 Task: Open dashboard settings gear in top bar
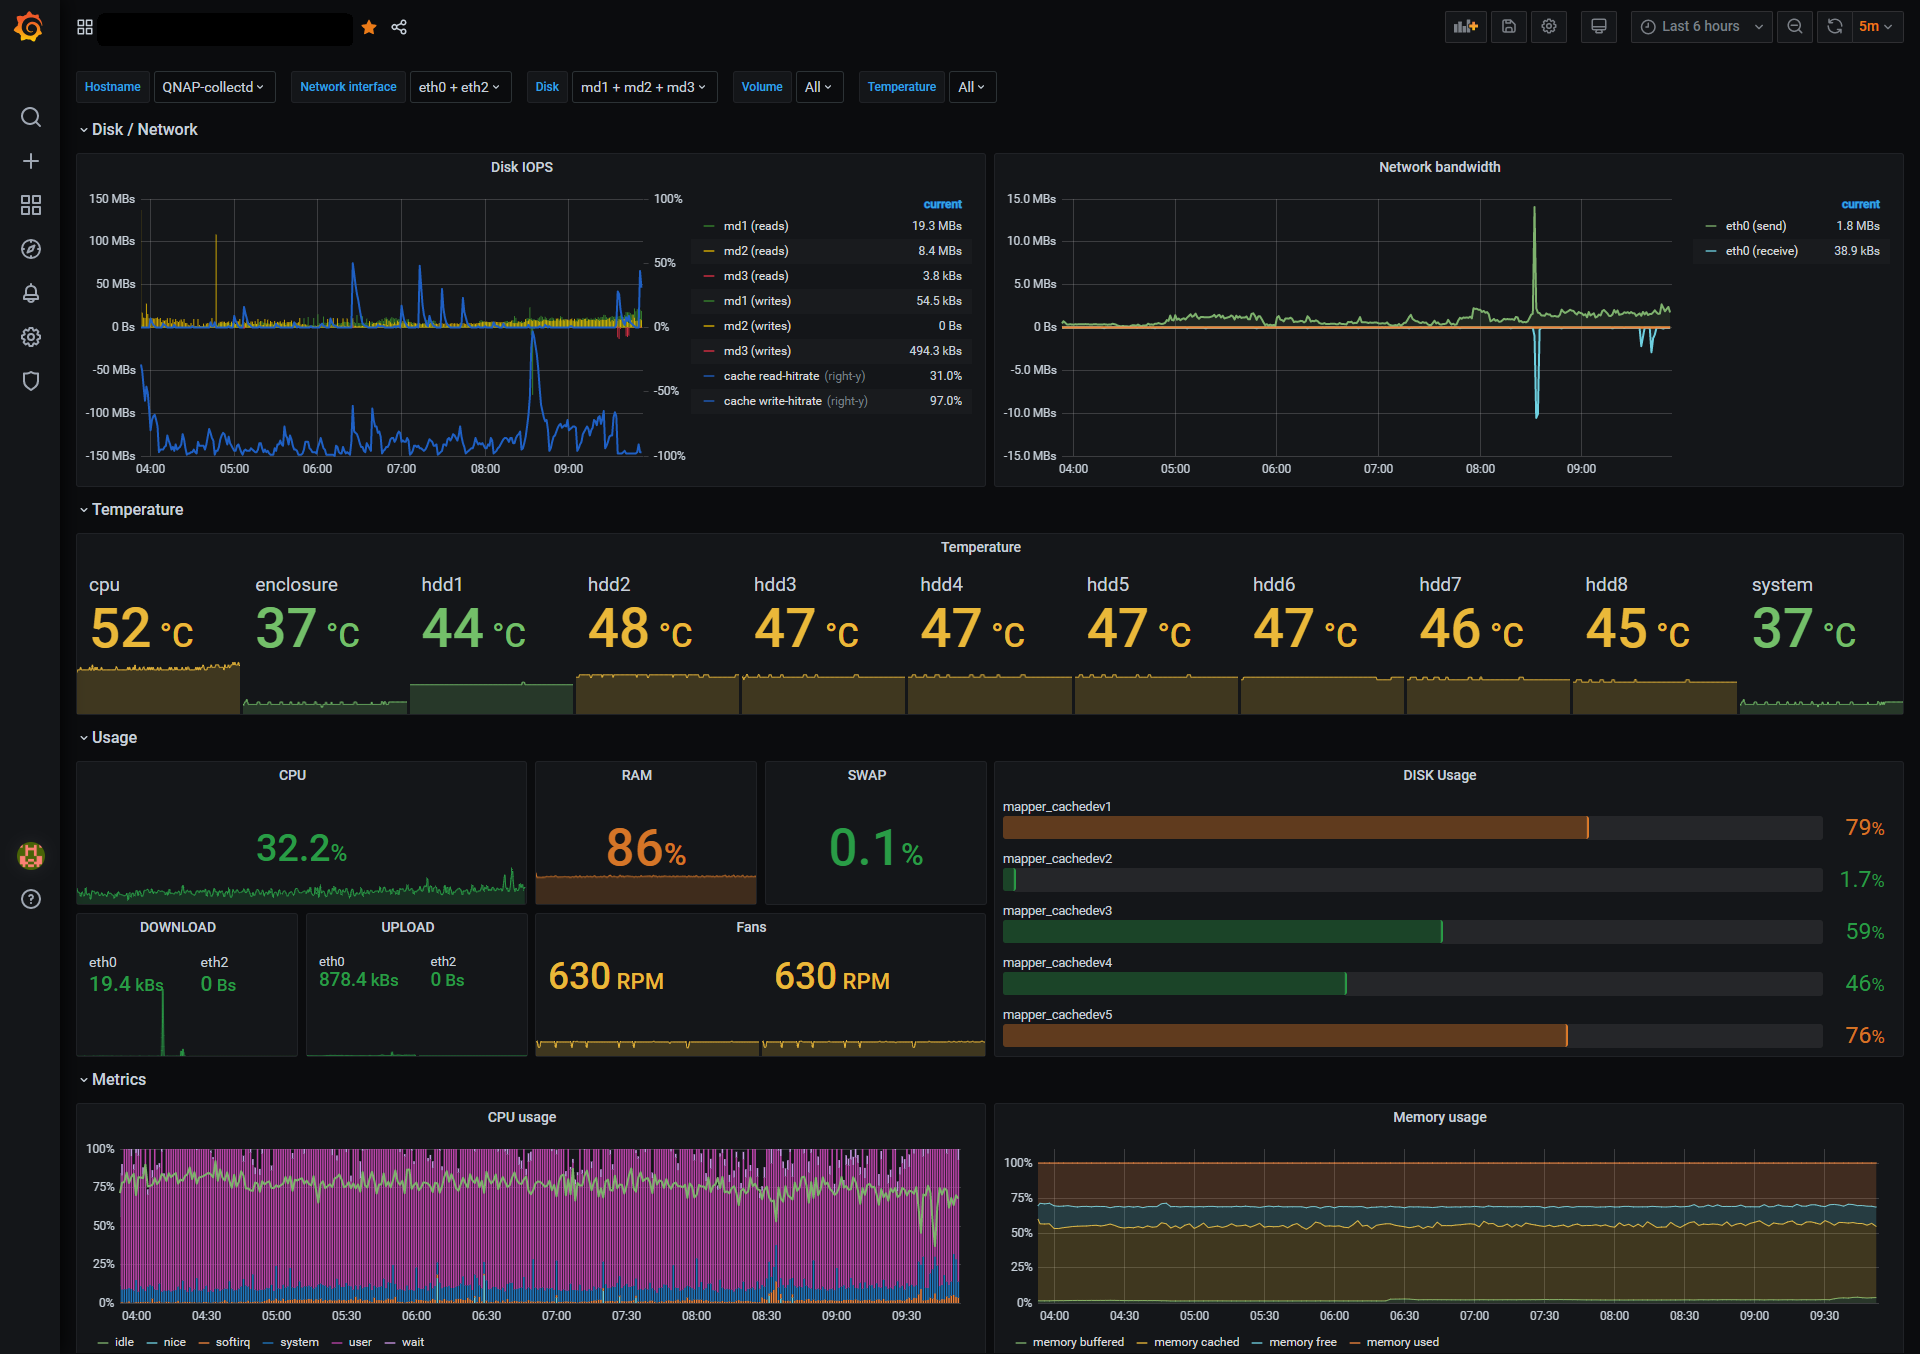[x=1549, y=27]
